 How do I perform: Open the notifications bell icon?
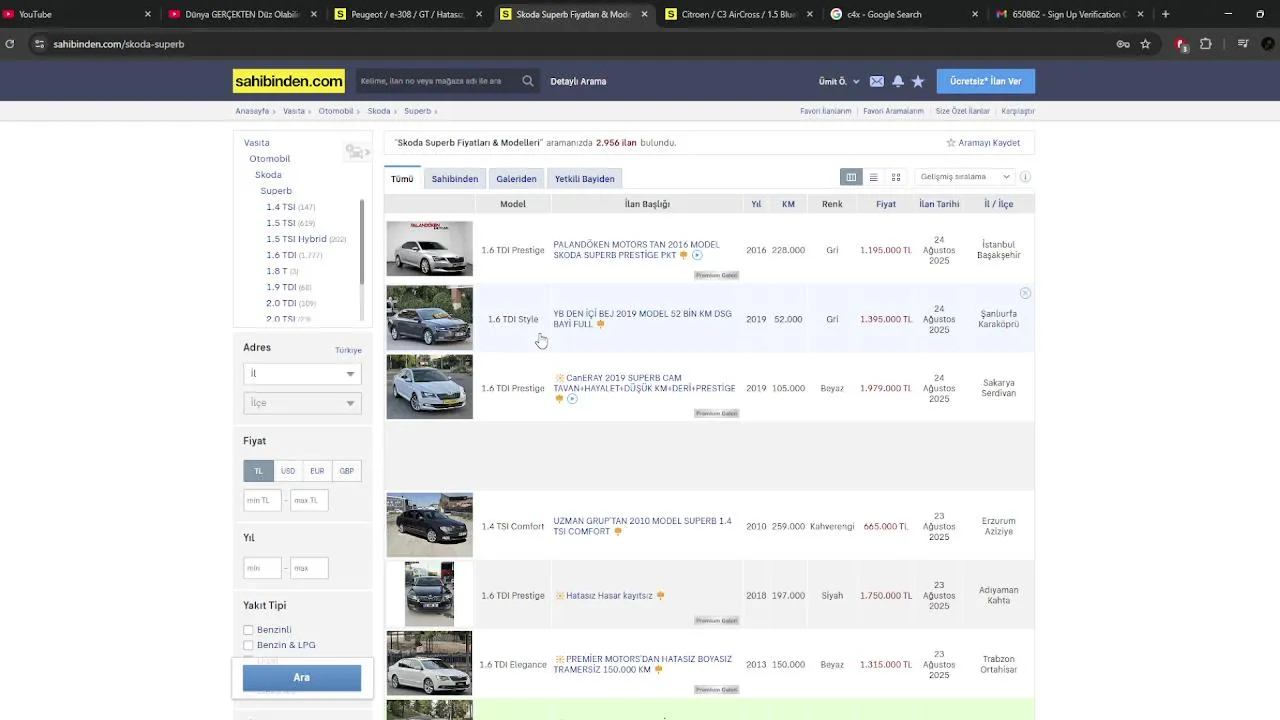coord(897,81)
